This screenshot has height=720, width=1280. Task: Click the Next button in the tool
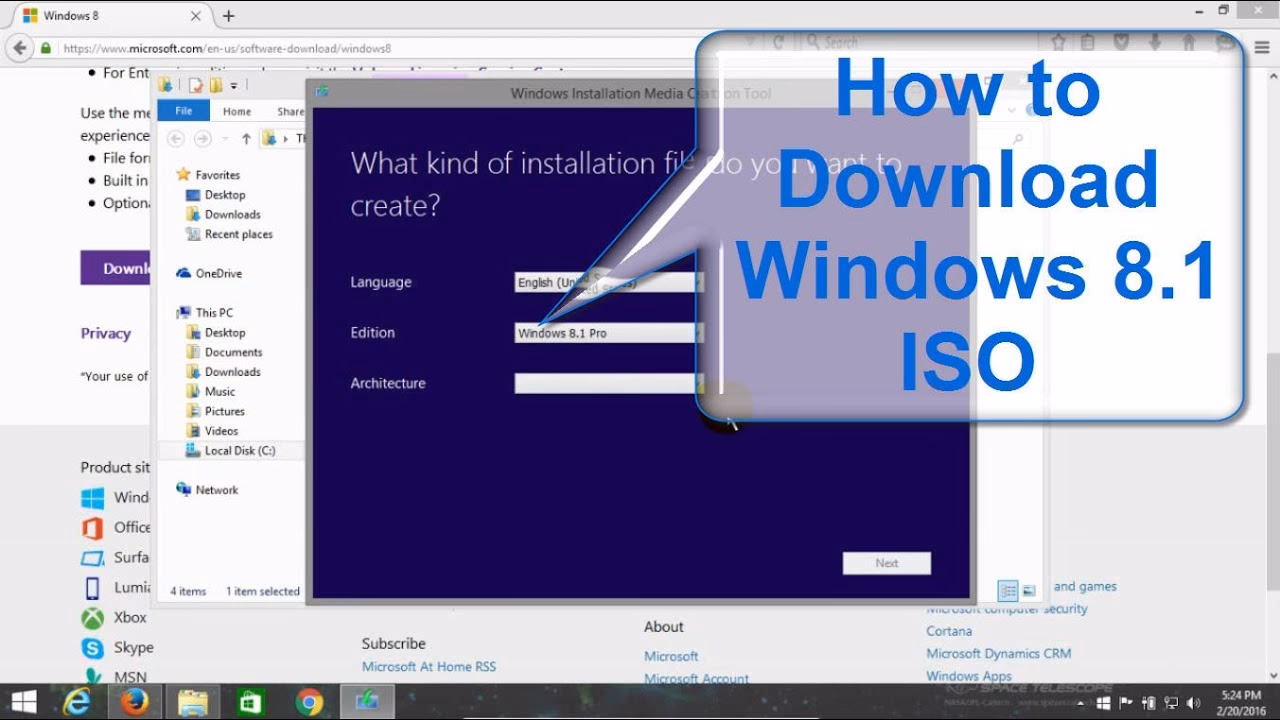[x=885, y=563]
